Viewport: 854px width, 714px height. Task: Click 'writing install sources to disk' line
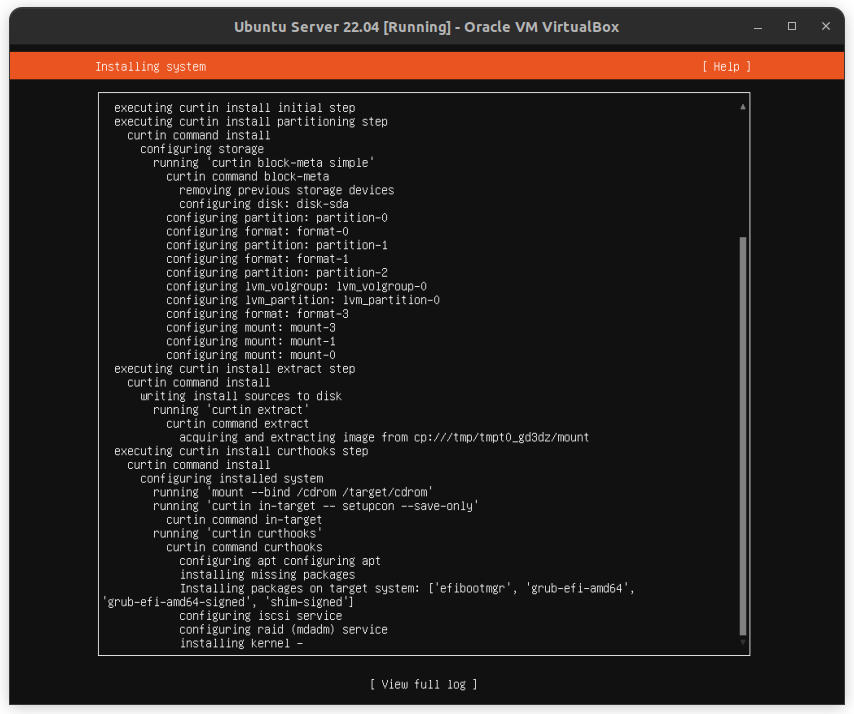tap(241, 396)
